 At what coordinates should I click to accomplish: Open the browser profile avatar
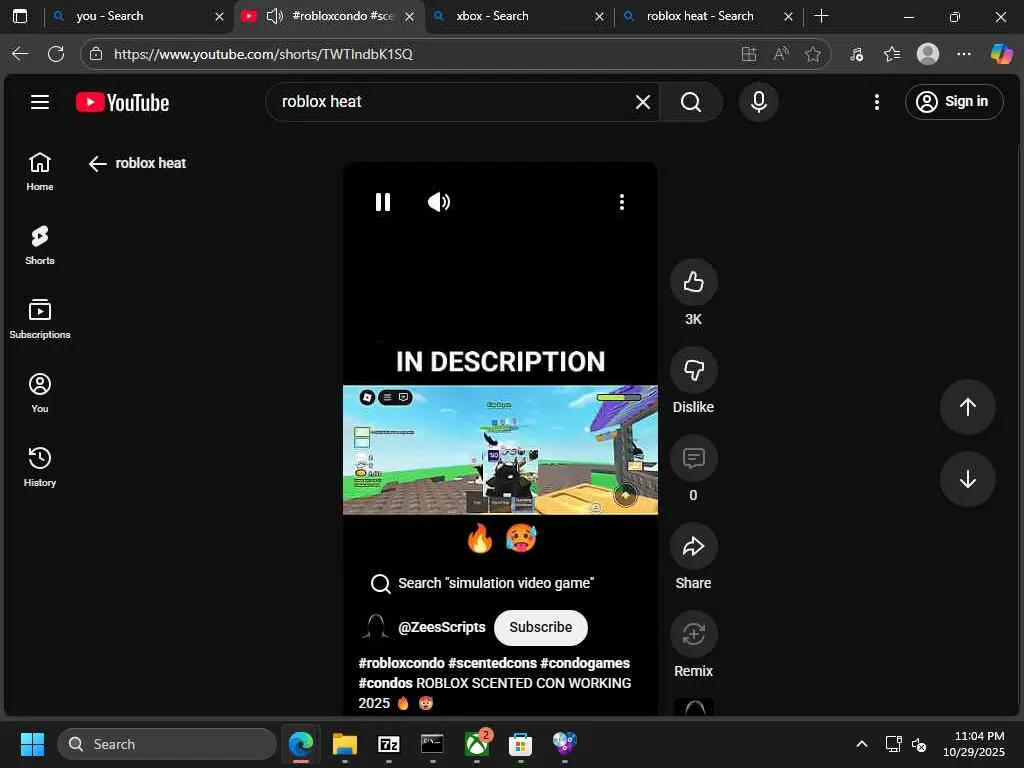927,54
